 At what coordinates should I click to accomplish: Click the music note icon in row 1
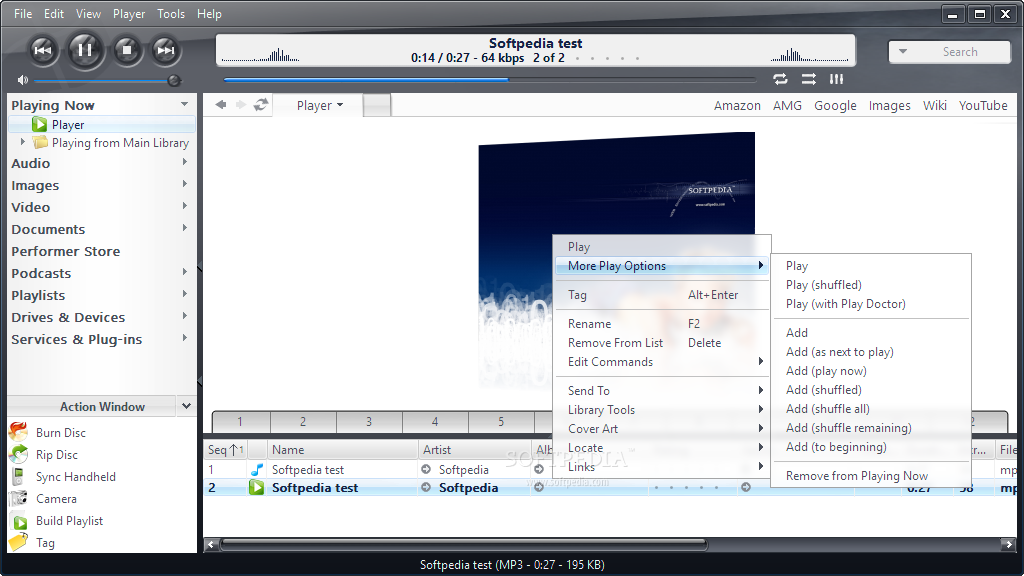[x=257, y=469]
